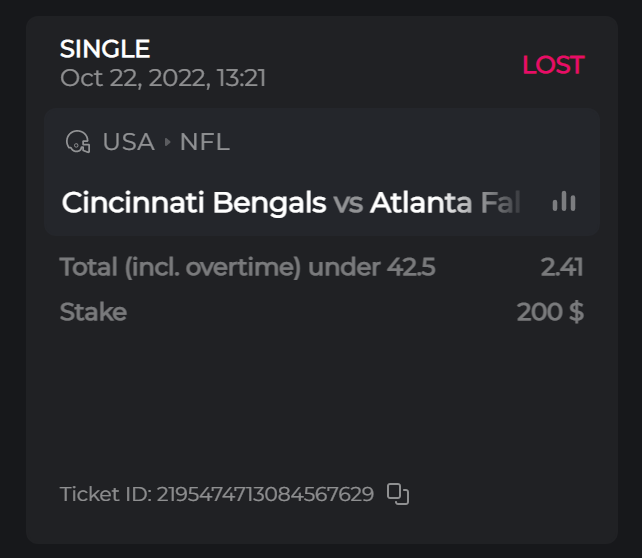Screen dimensions: 642x558
Task: Open the USA country link
Action: [x=128, y=142]
